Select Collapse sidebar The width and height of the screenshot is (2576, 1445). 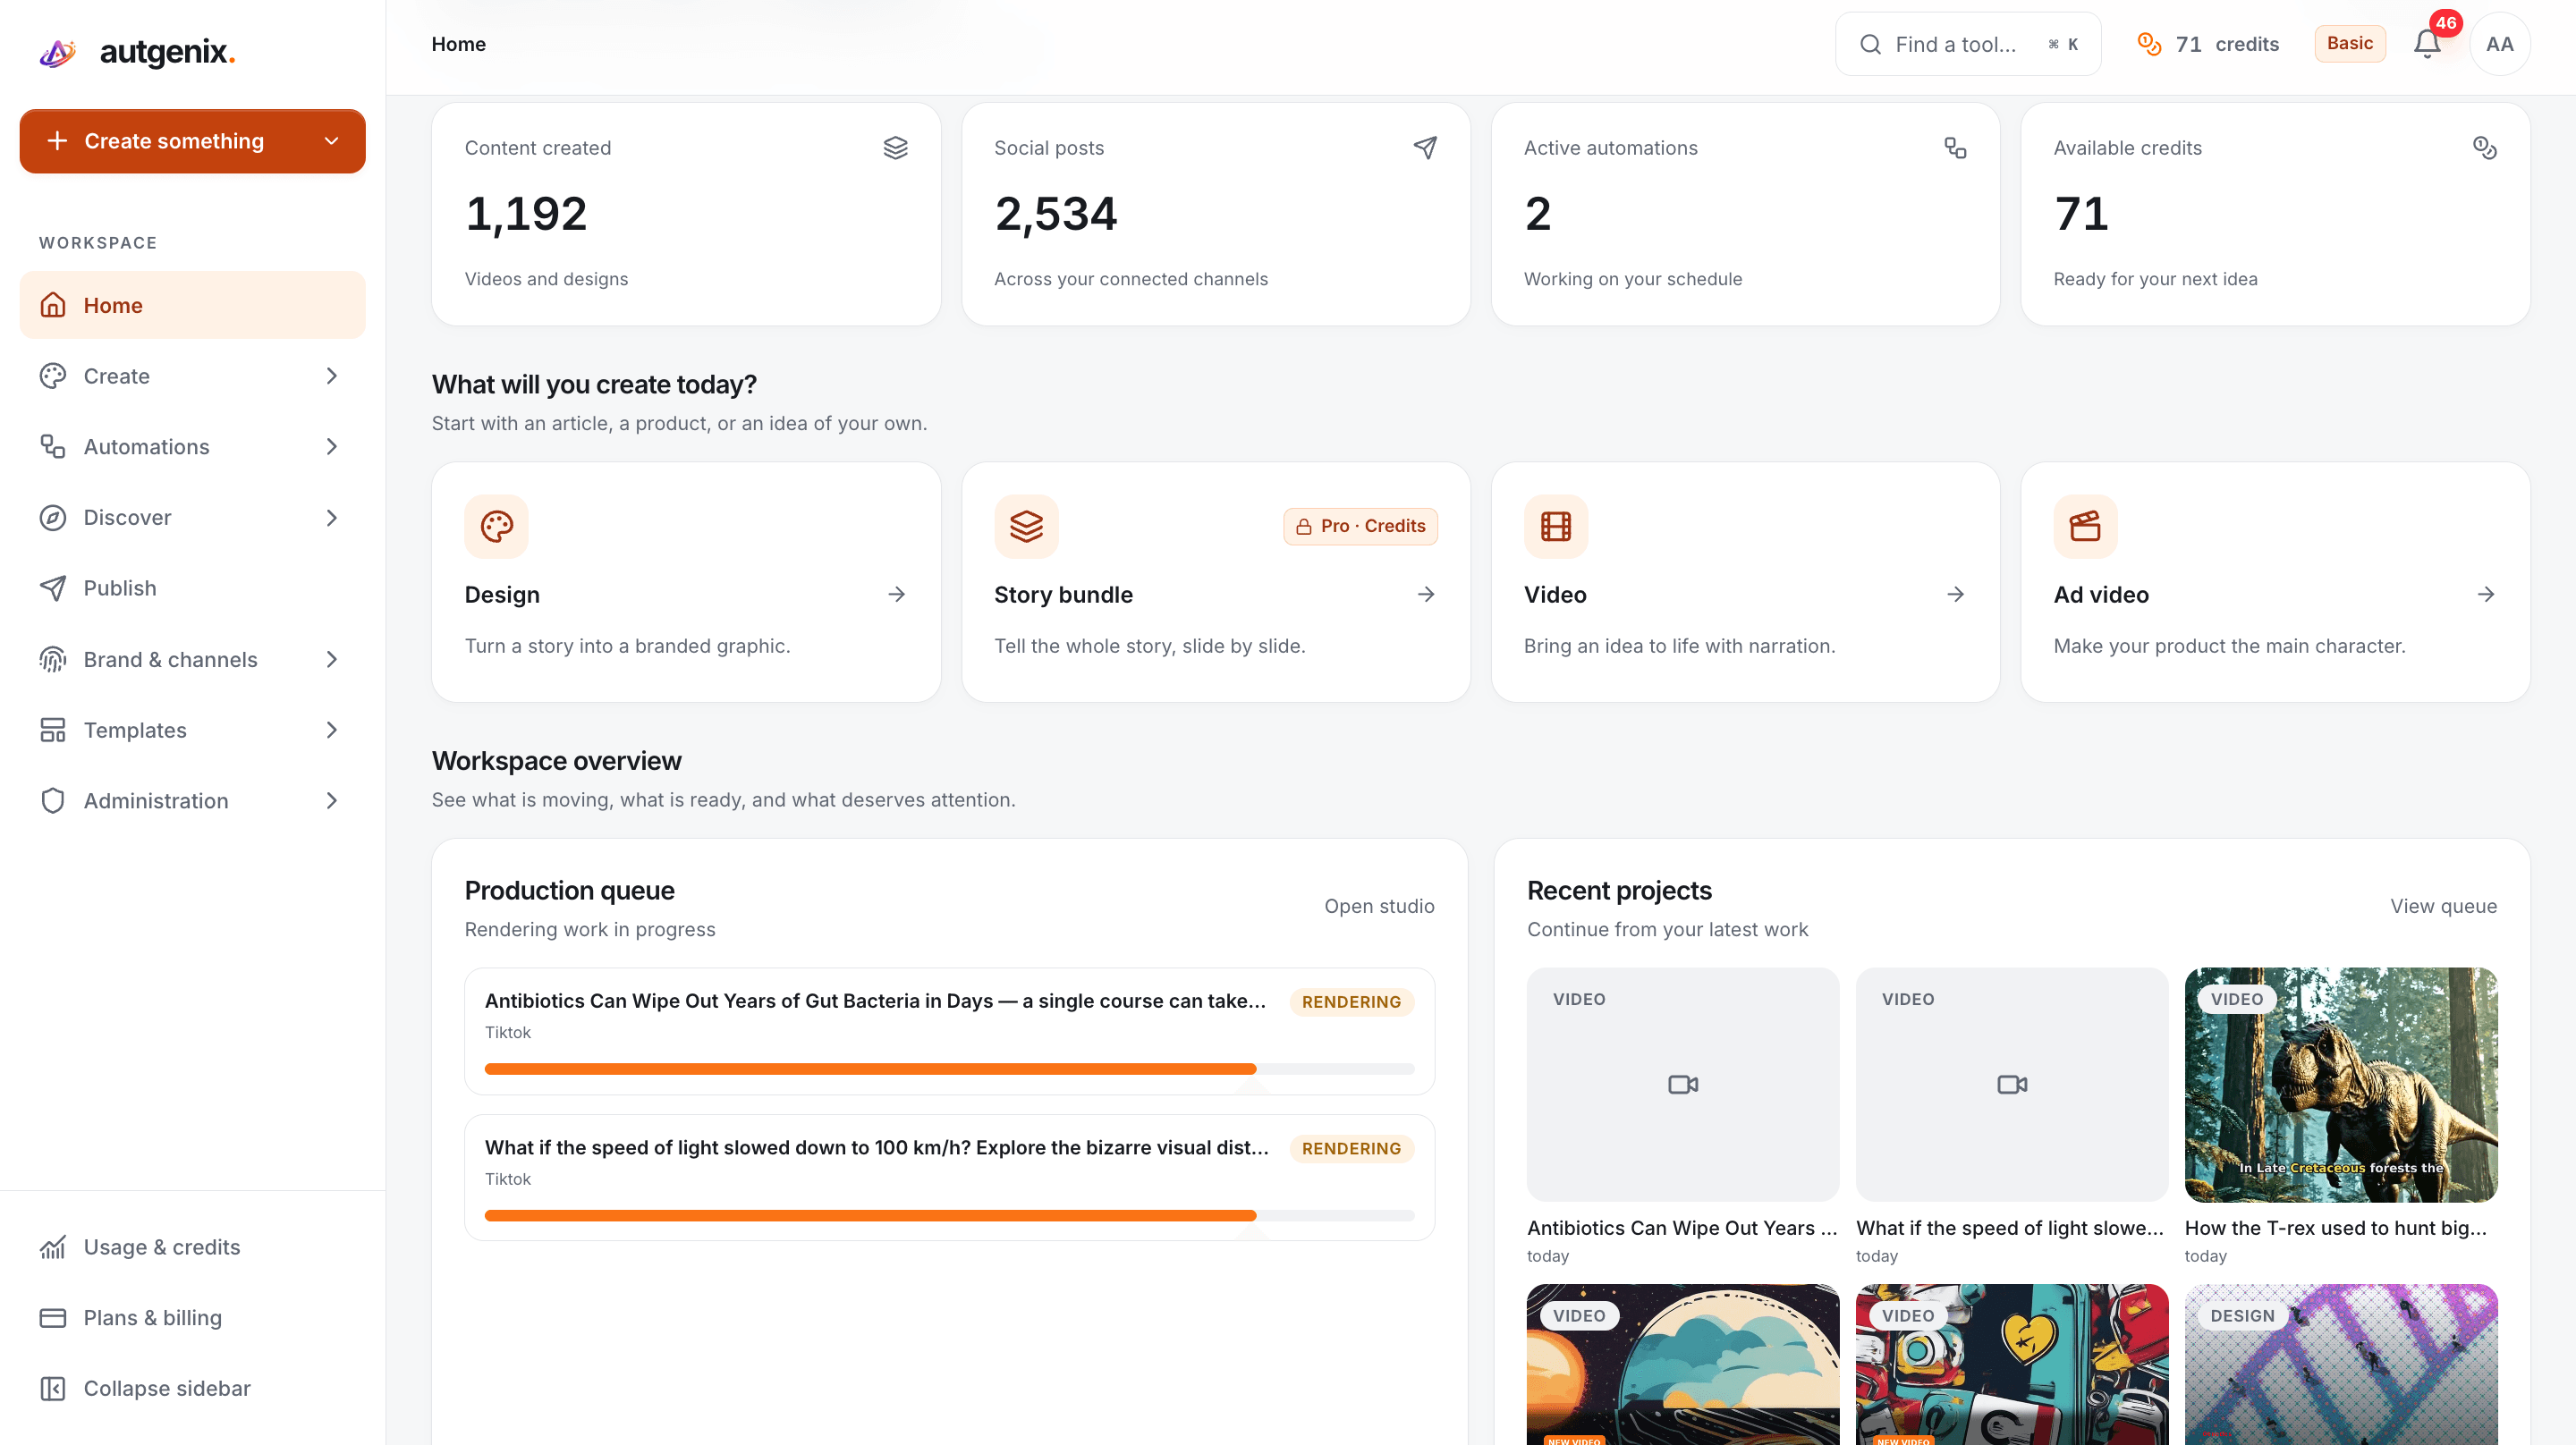(x=192, y=1388)
